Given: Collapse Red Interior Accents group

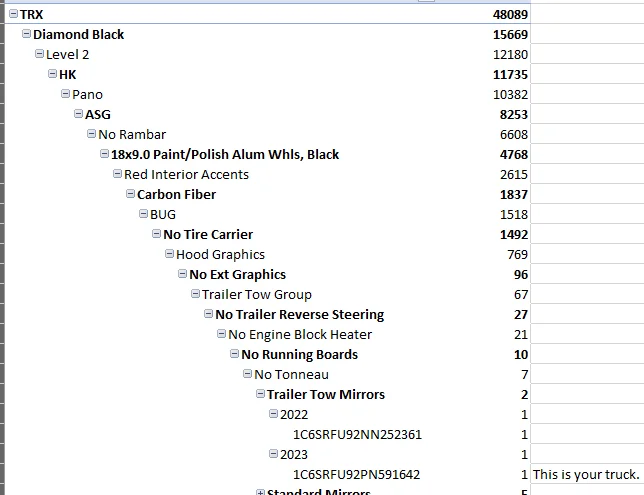Looking at the screenshot, I should click(117, 173).
